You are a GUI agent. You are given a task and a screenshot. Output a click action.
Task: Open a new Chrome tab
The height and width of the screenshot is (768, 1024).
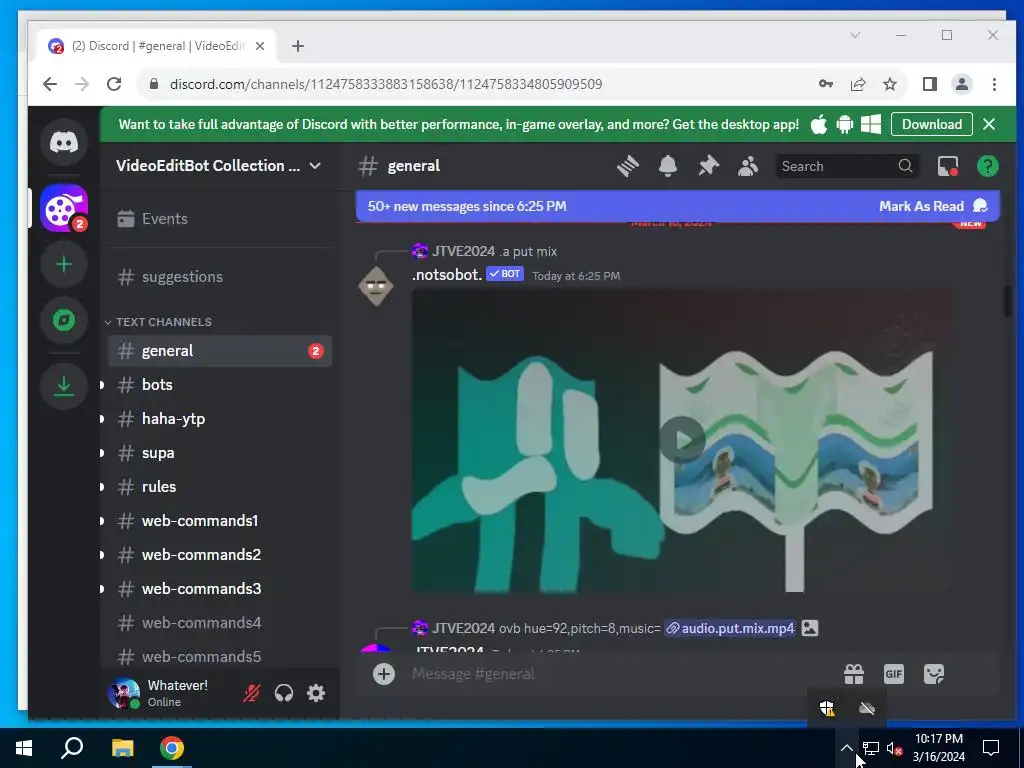click(x=298, y=46)
